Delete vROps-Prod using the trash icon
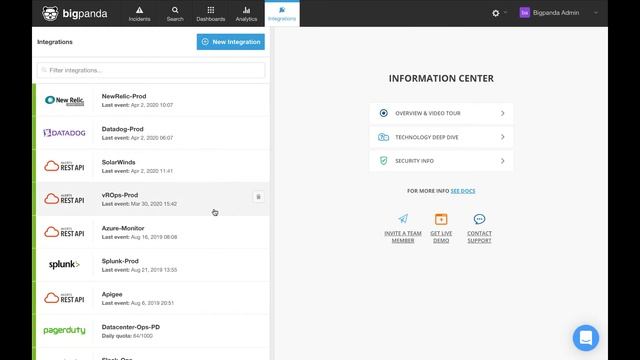 (x=258, y=197)
